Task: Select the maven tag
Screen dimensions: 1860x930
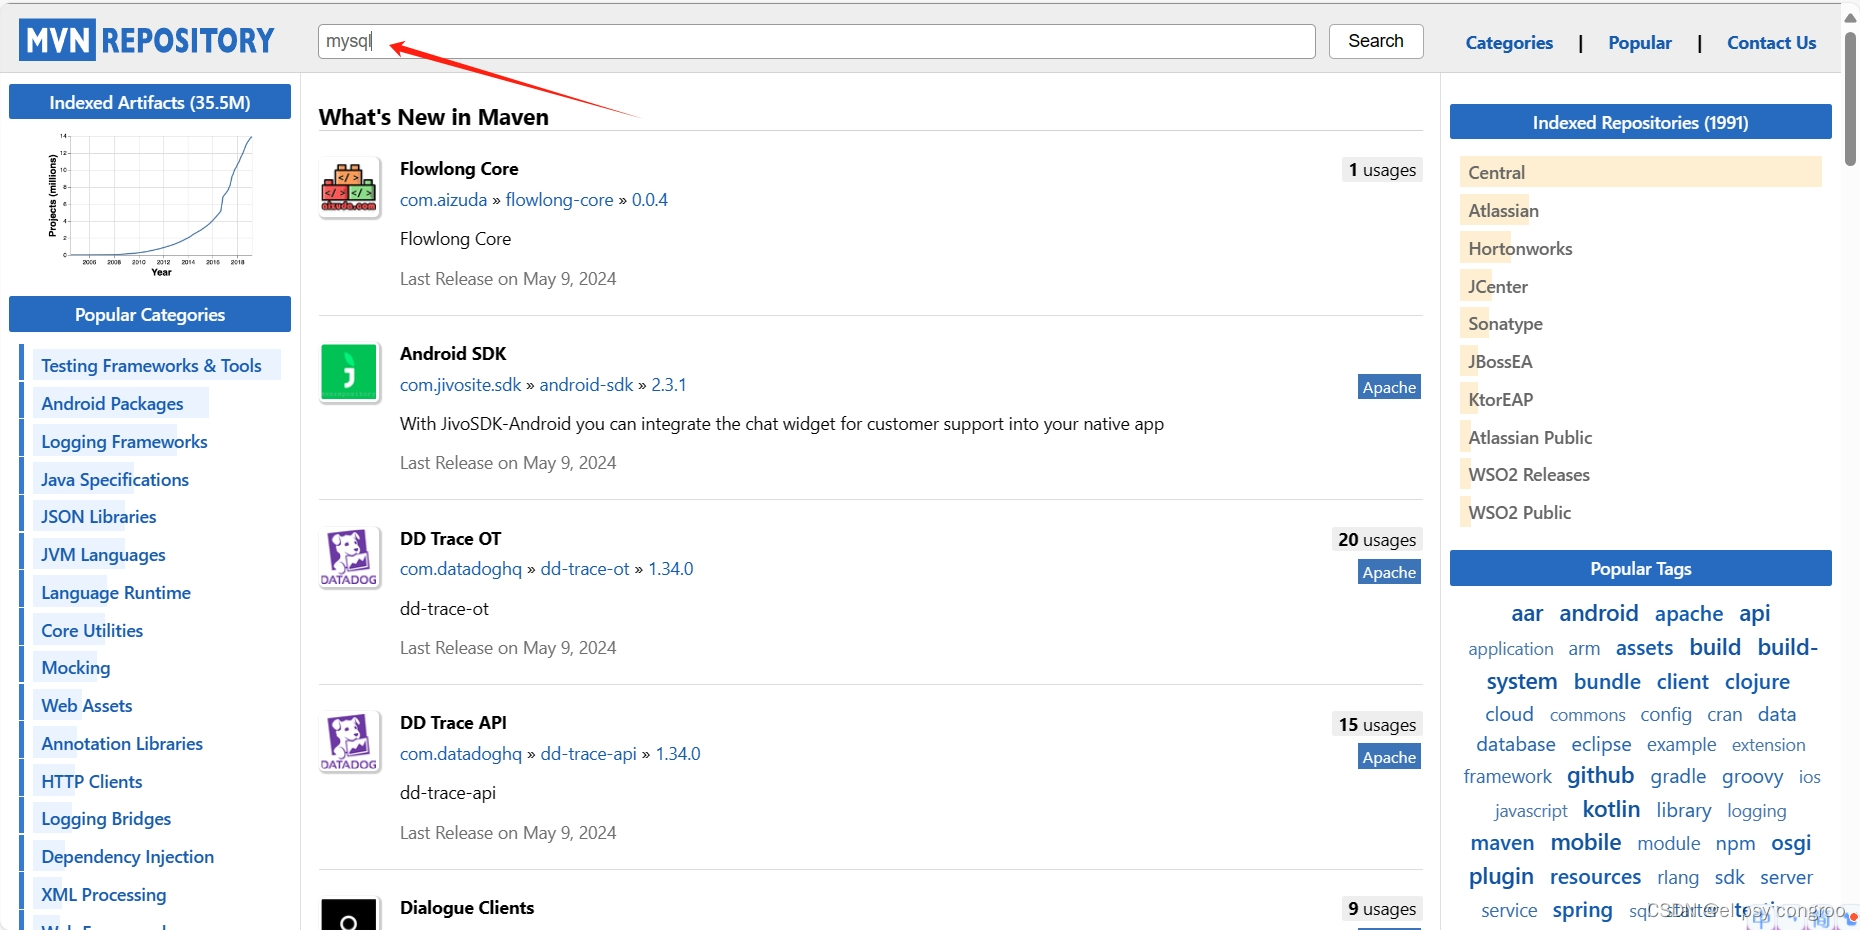Action: (1502, 843)
